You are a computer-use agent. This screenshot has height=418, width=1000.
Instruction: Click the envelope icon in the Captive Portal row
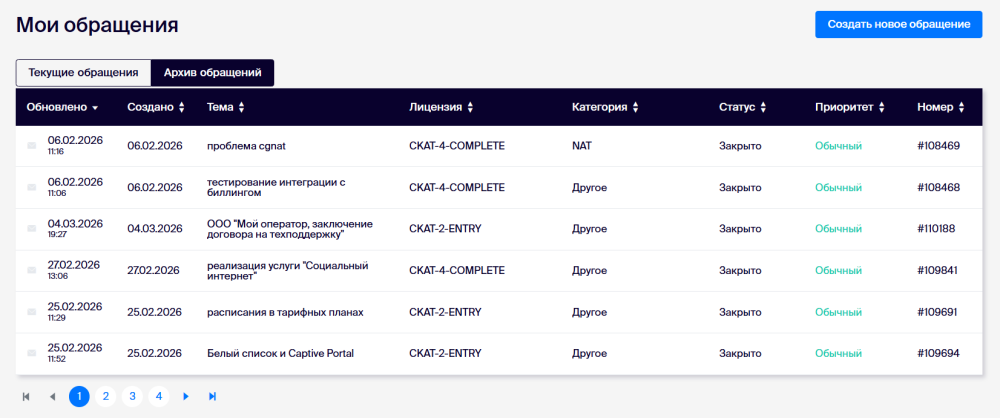31,354
